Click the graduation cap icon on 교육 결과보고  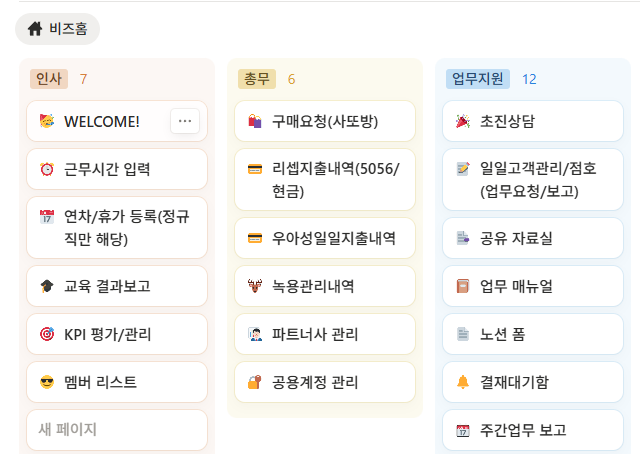click(x=47, y=286)
